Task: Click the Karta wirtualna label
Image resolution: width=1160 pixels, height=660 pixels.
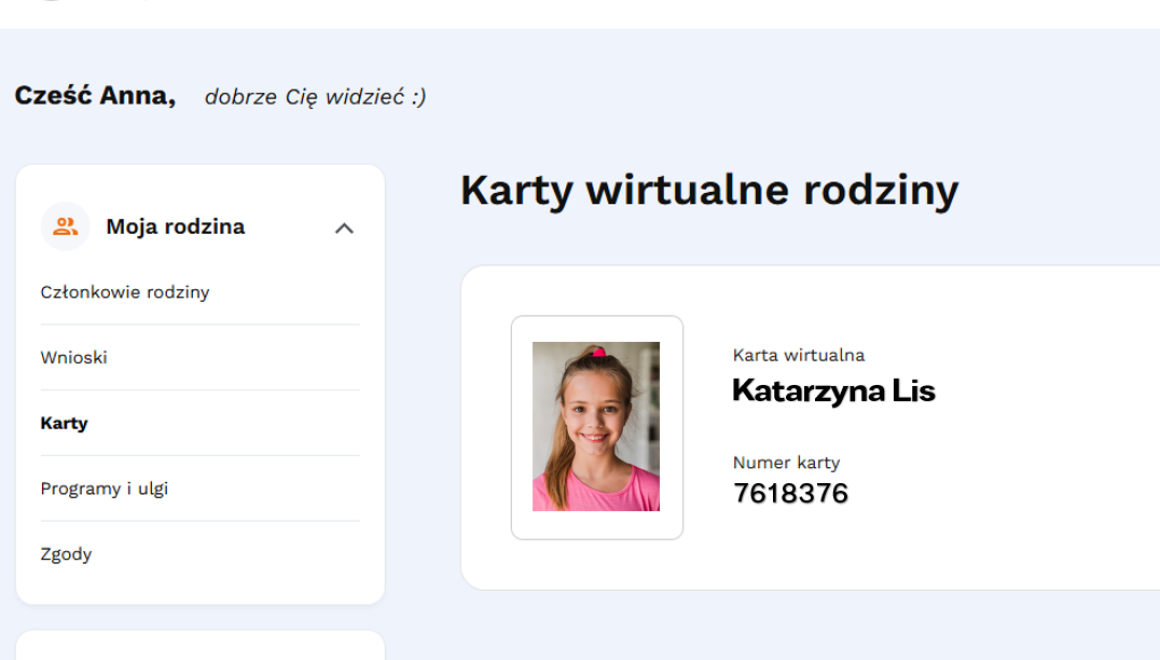Action: click(798, 355)
